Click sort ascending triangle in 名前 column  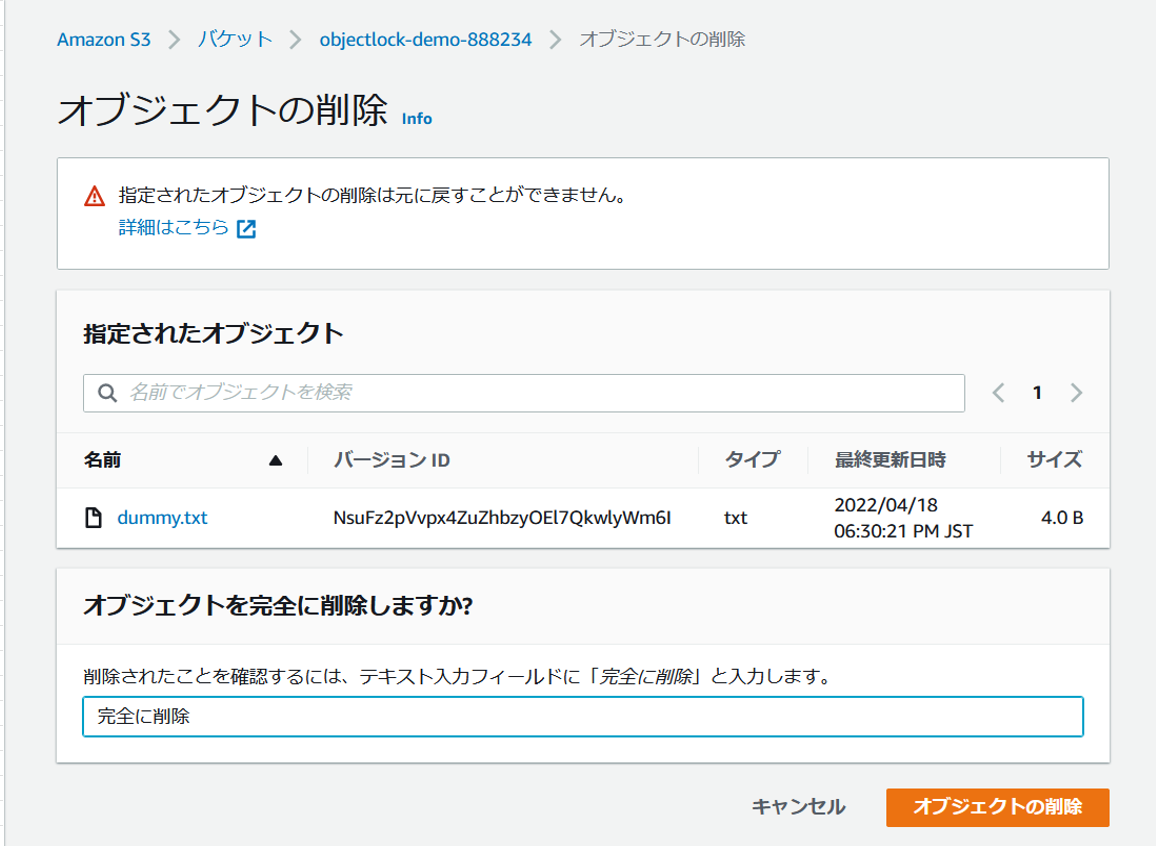pyautogui.click(x=276, y=461)
